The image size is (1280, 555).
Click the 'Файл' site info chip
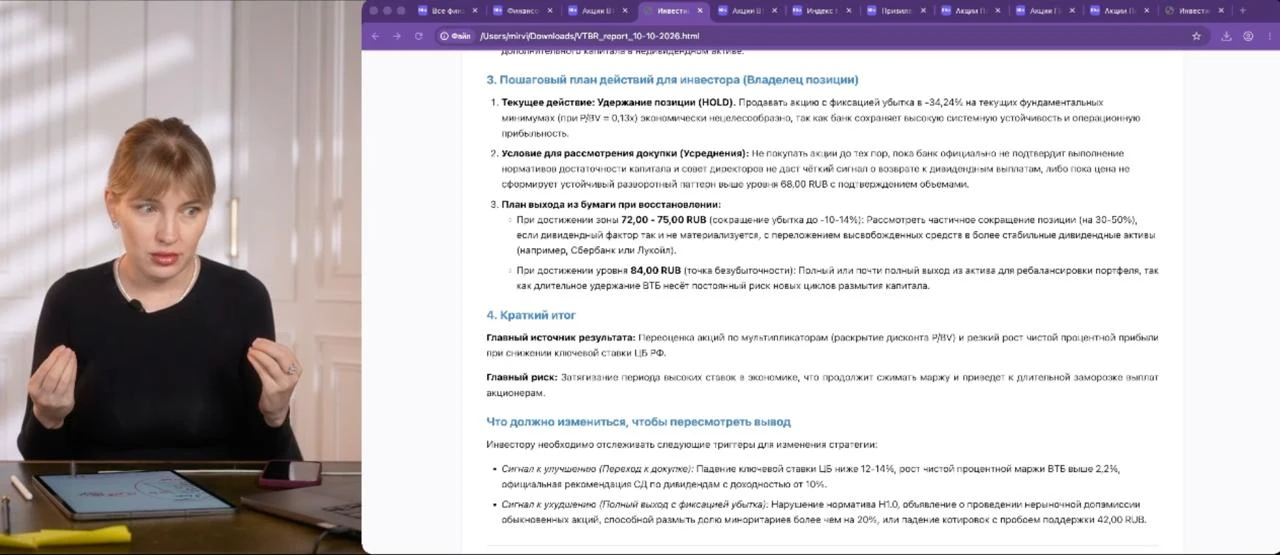[x=455, y=36]
